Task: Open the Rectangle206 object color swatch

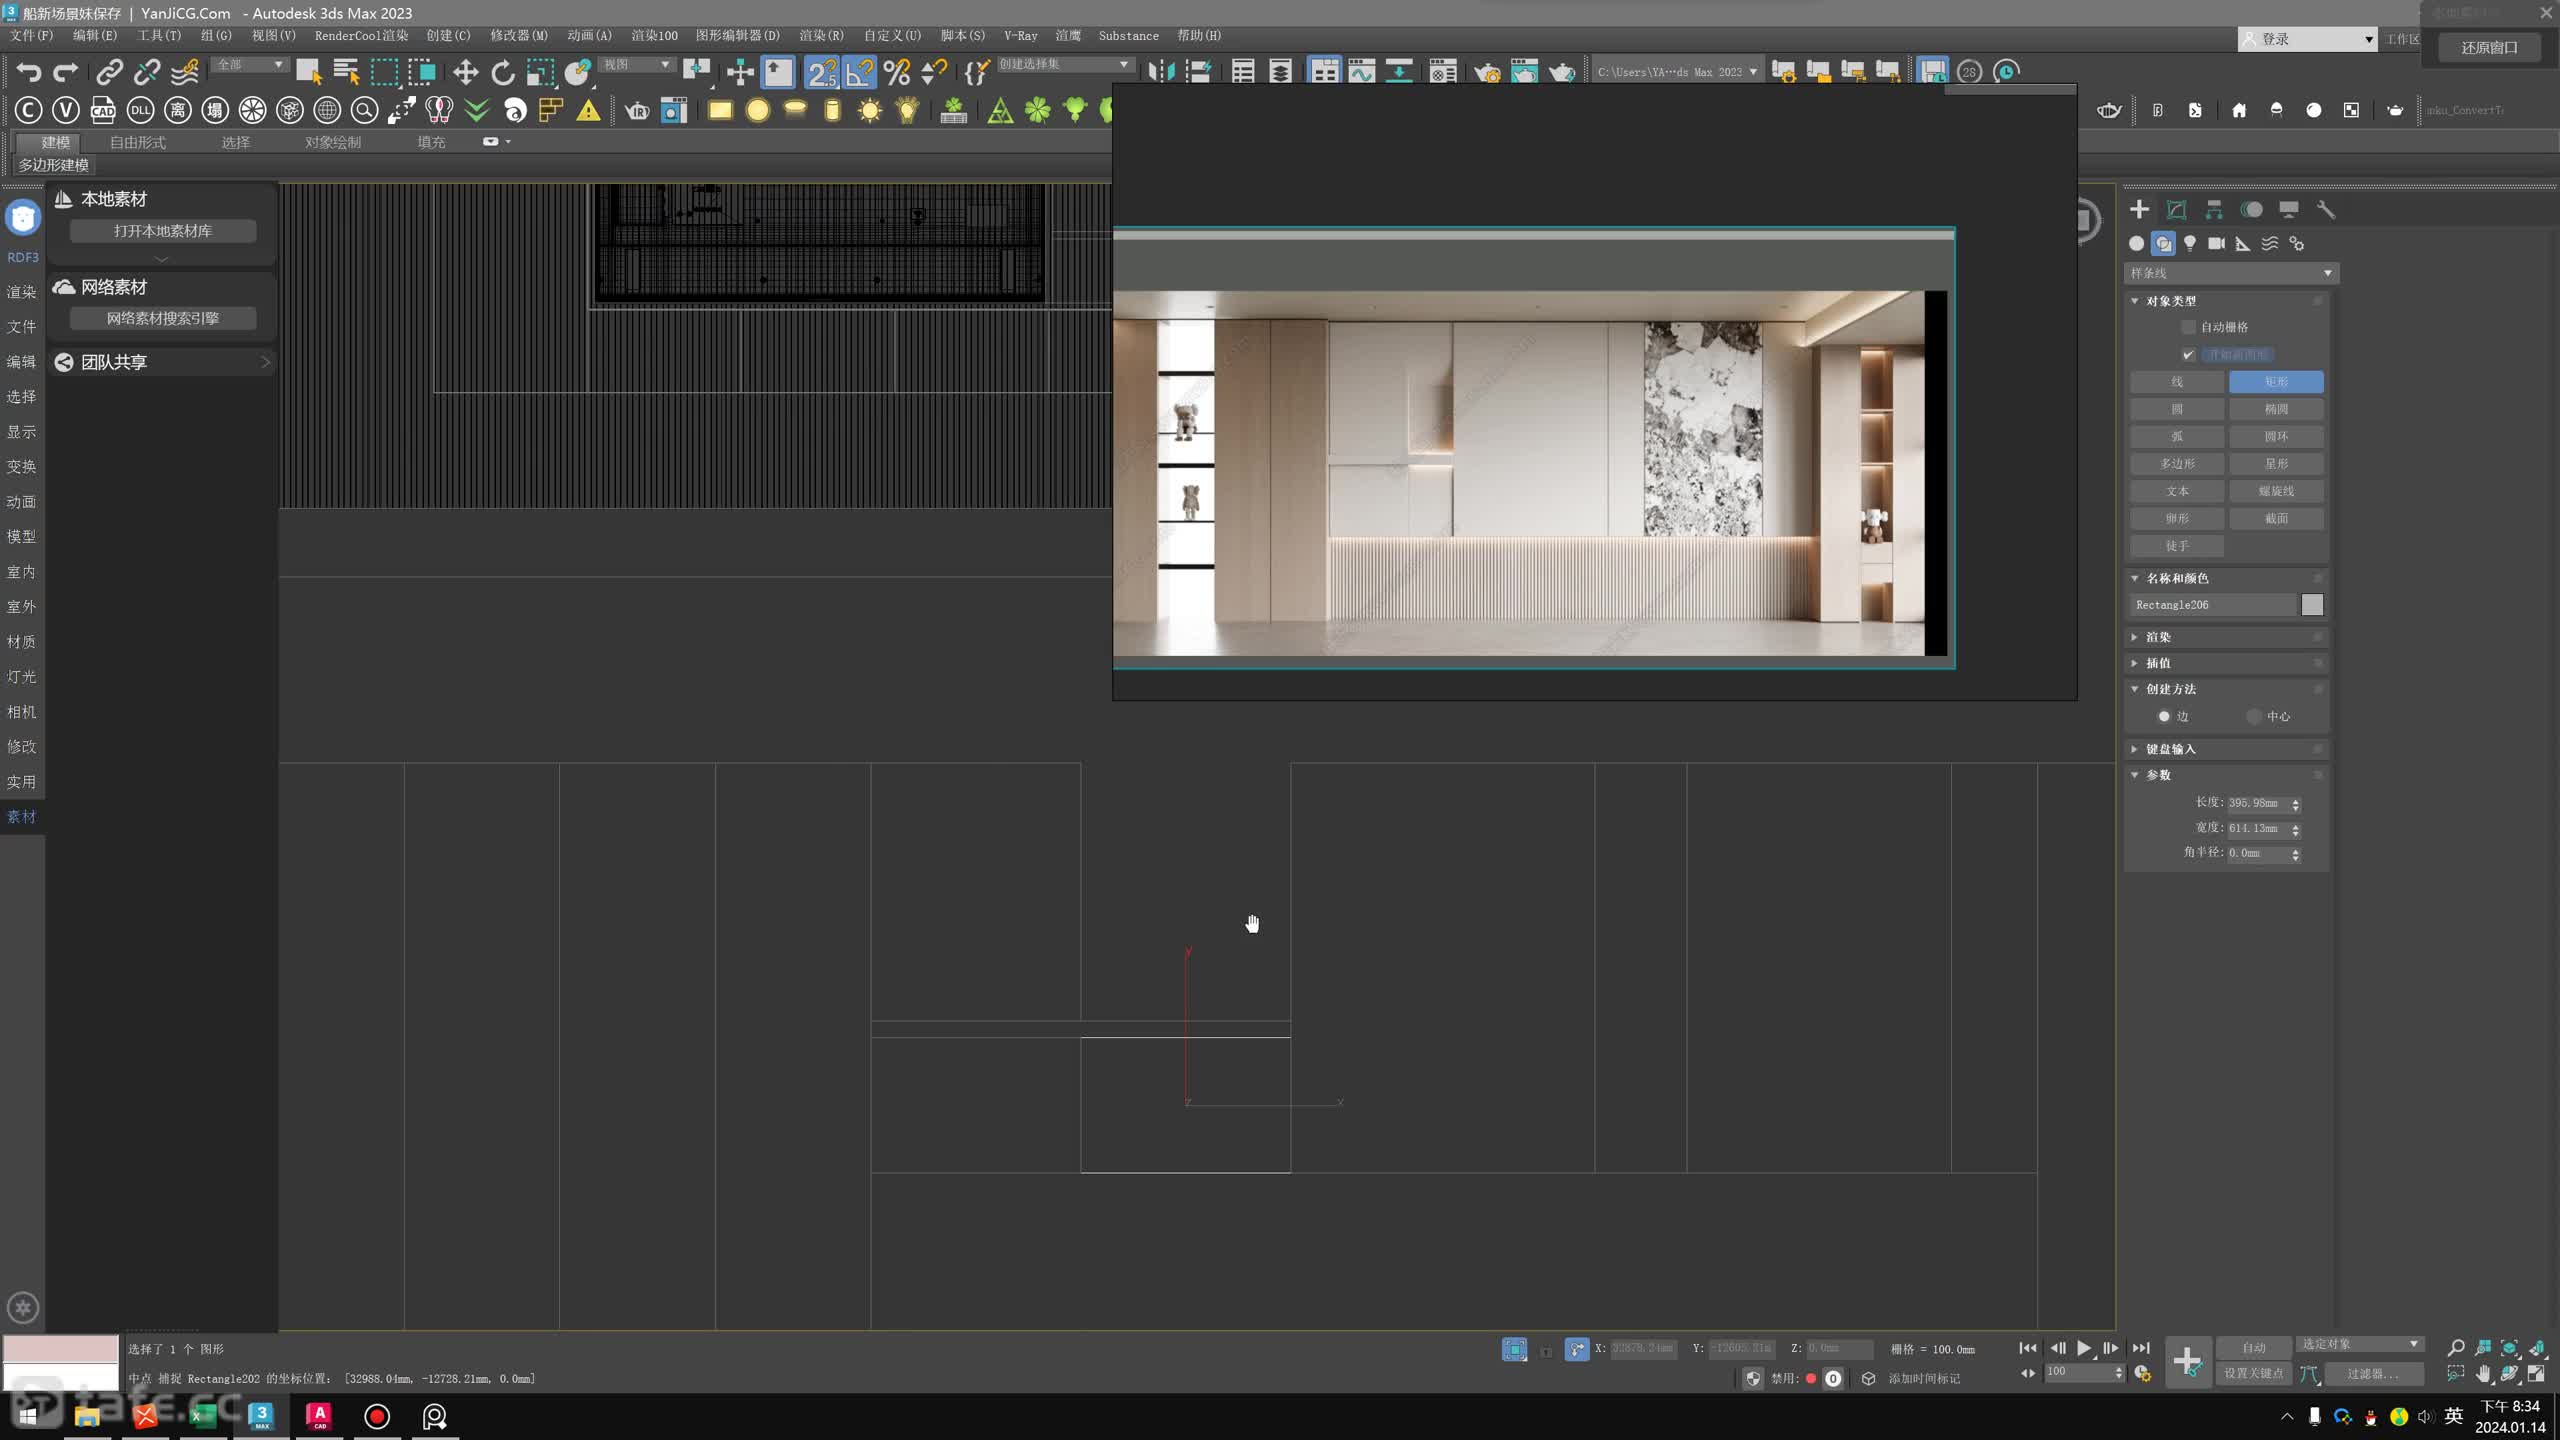Action: (2312, 605)
